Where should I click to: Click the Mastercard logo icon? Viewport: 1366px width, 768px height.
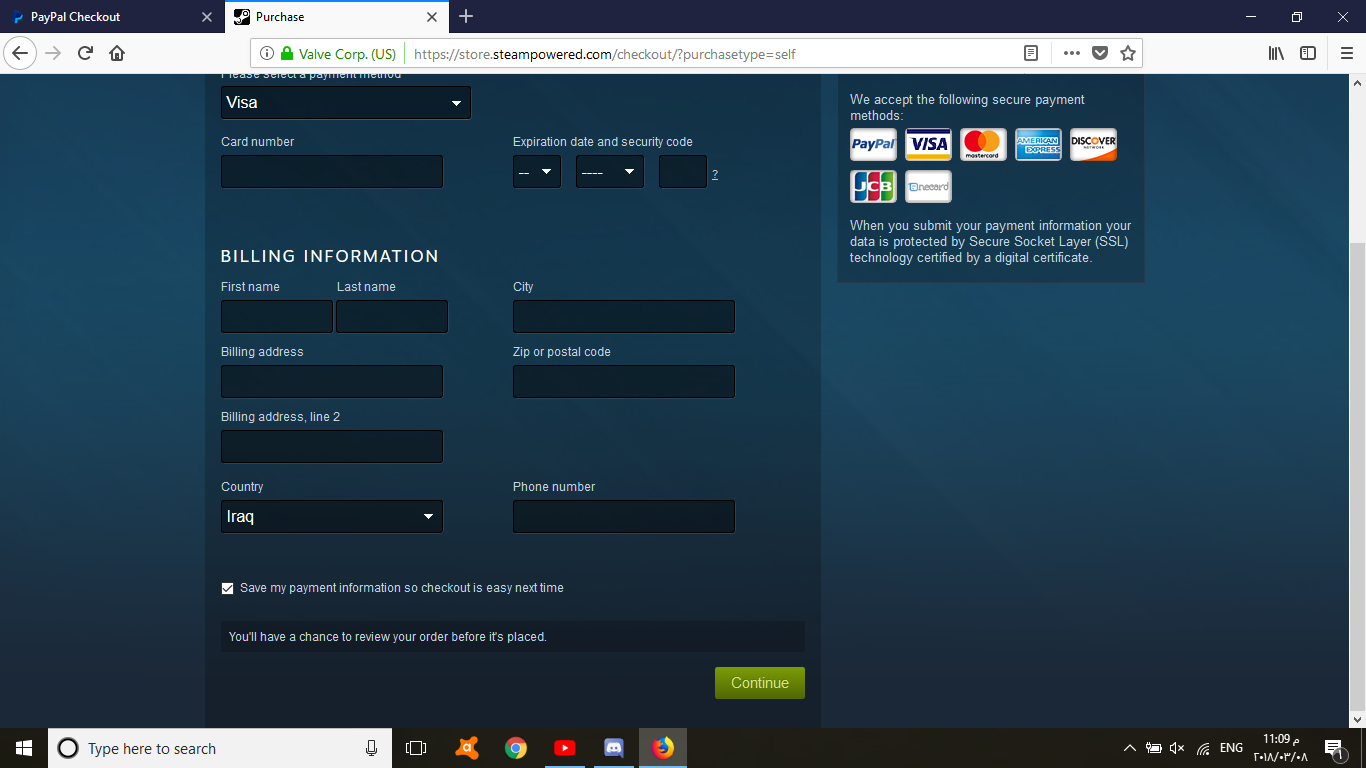983,144
